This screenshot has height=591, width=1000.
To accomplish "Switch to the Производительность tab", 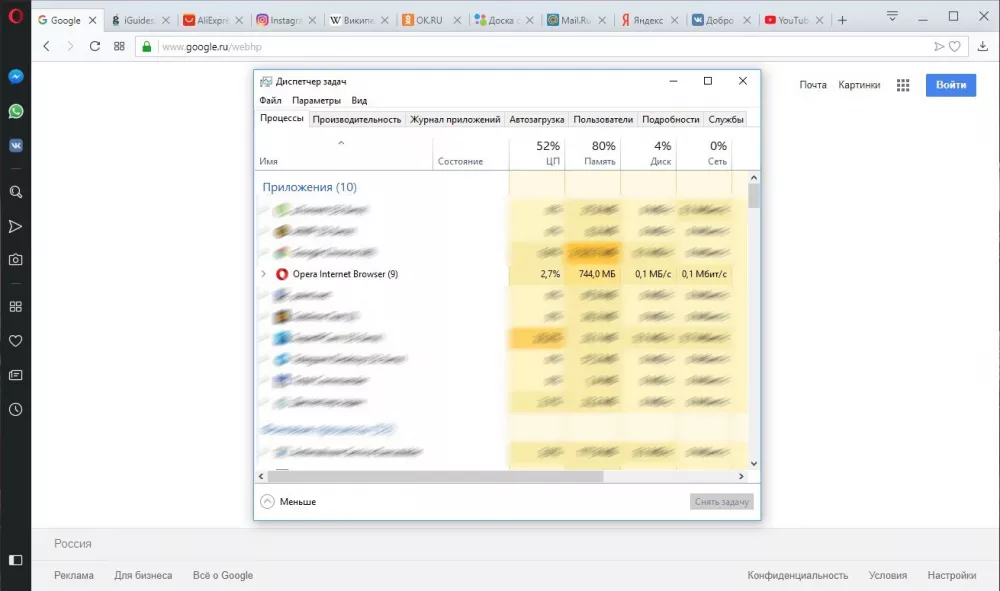I will [x=357, y=119].
